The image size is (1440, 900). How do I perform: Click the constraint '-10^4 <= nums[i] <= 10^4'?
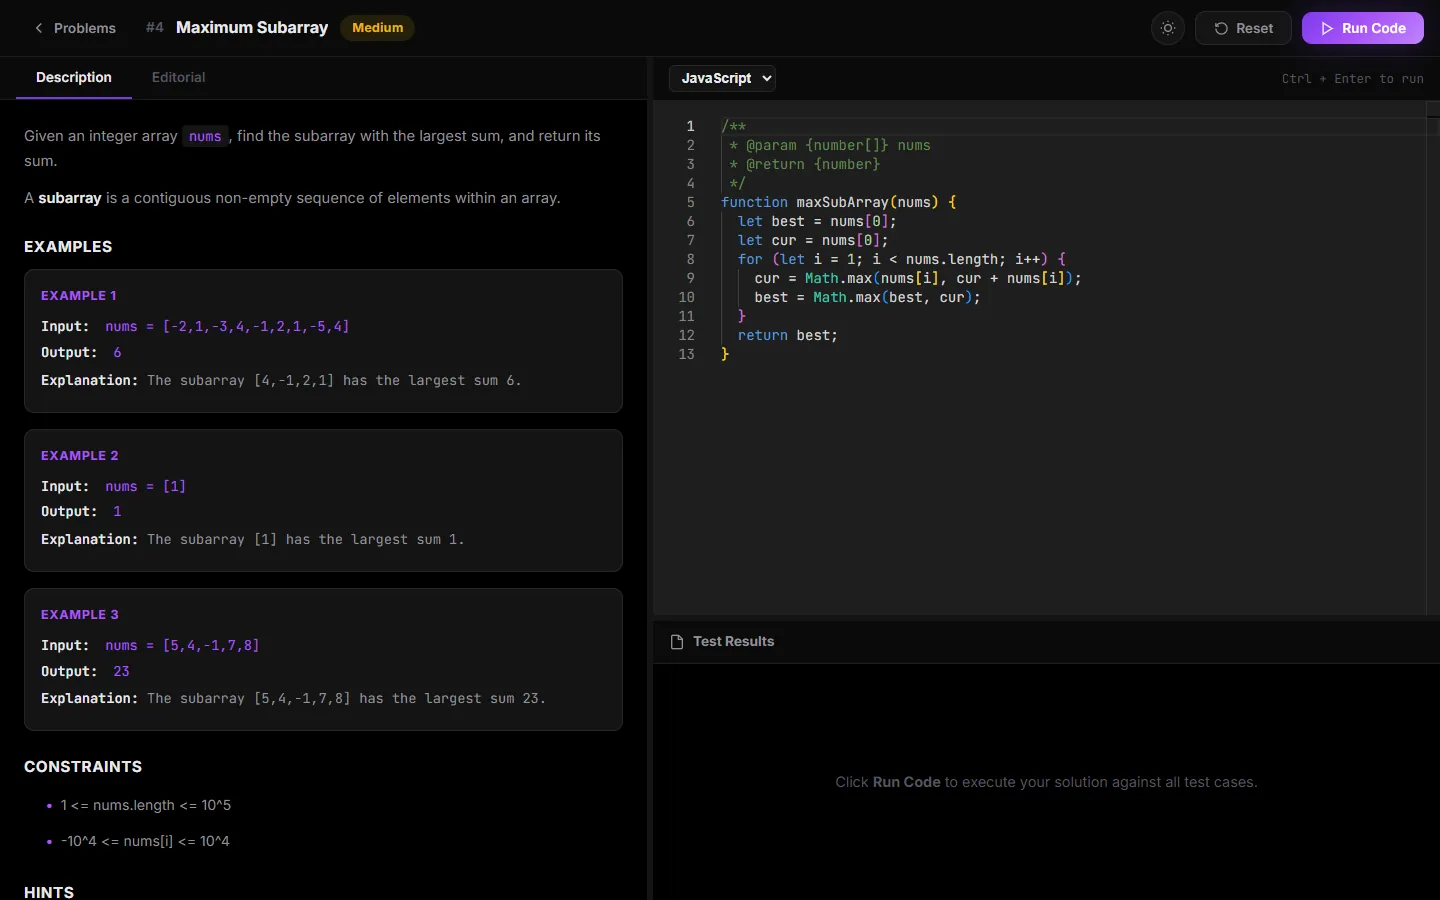(x=145, y=841)
